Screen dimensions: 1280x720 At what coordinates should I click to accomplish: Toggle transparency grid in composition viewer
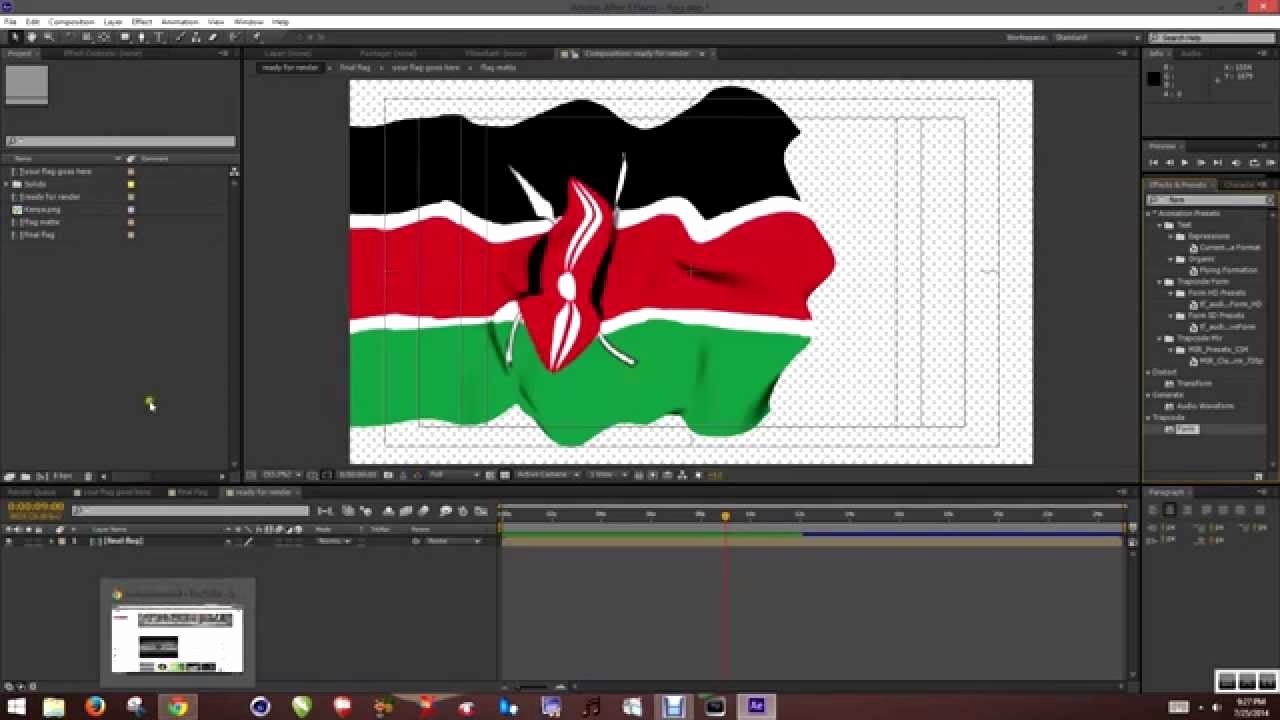click(505, 474)
